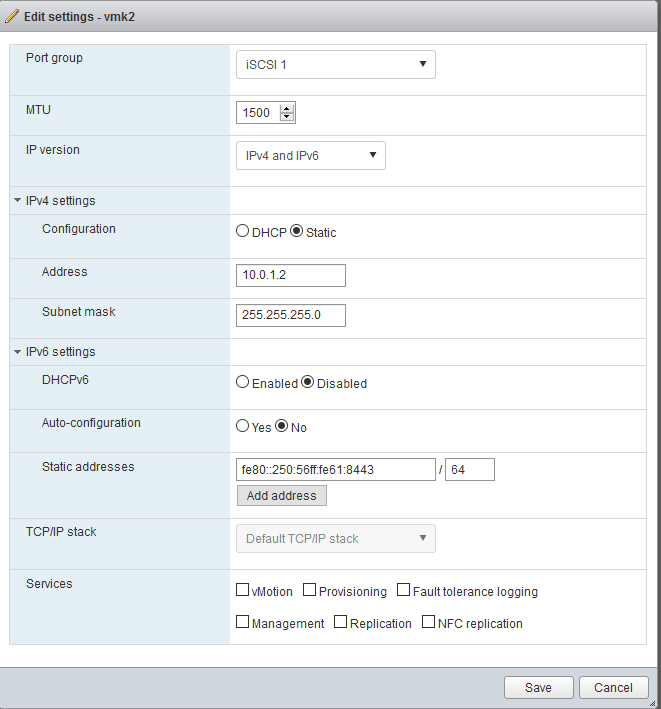Image resolution: width=661 pixels, height=709 pixels.
Task: Collapse the IPv6 settings section
Action: pos(18,352)
